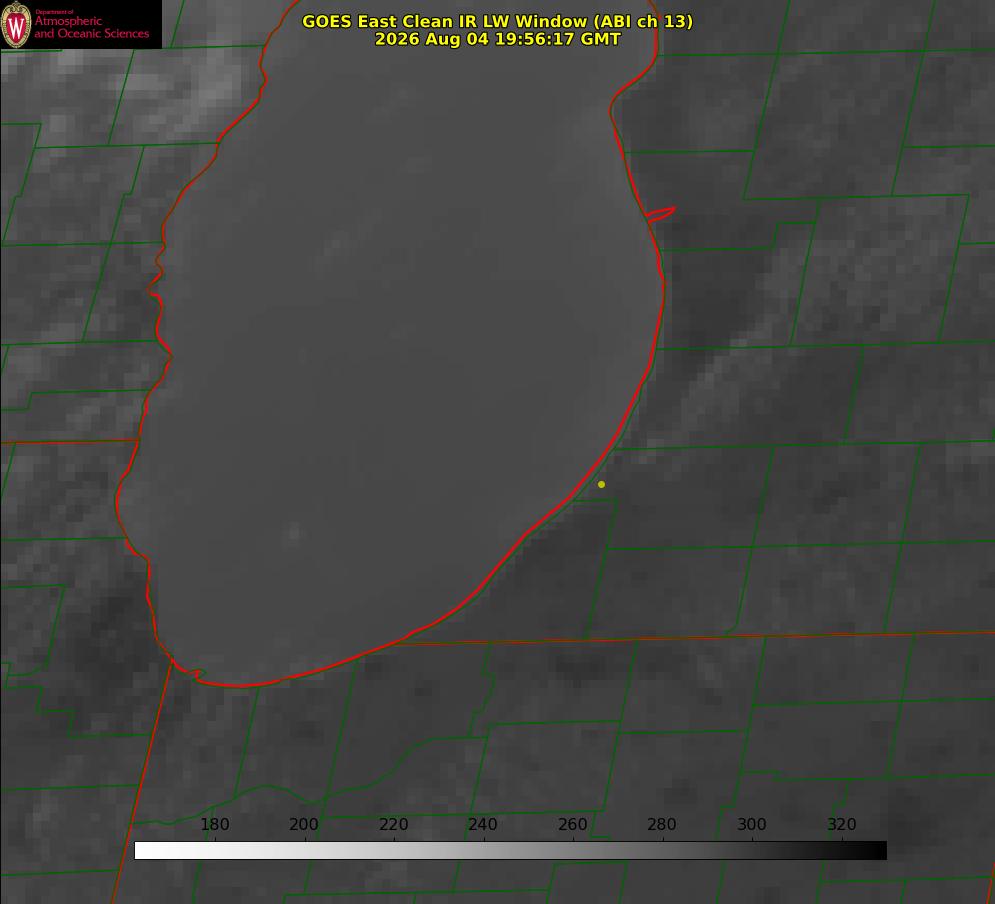Click the 260 tick label on colorbar
The image size is (995, 904).
point(572,825)
